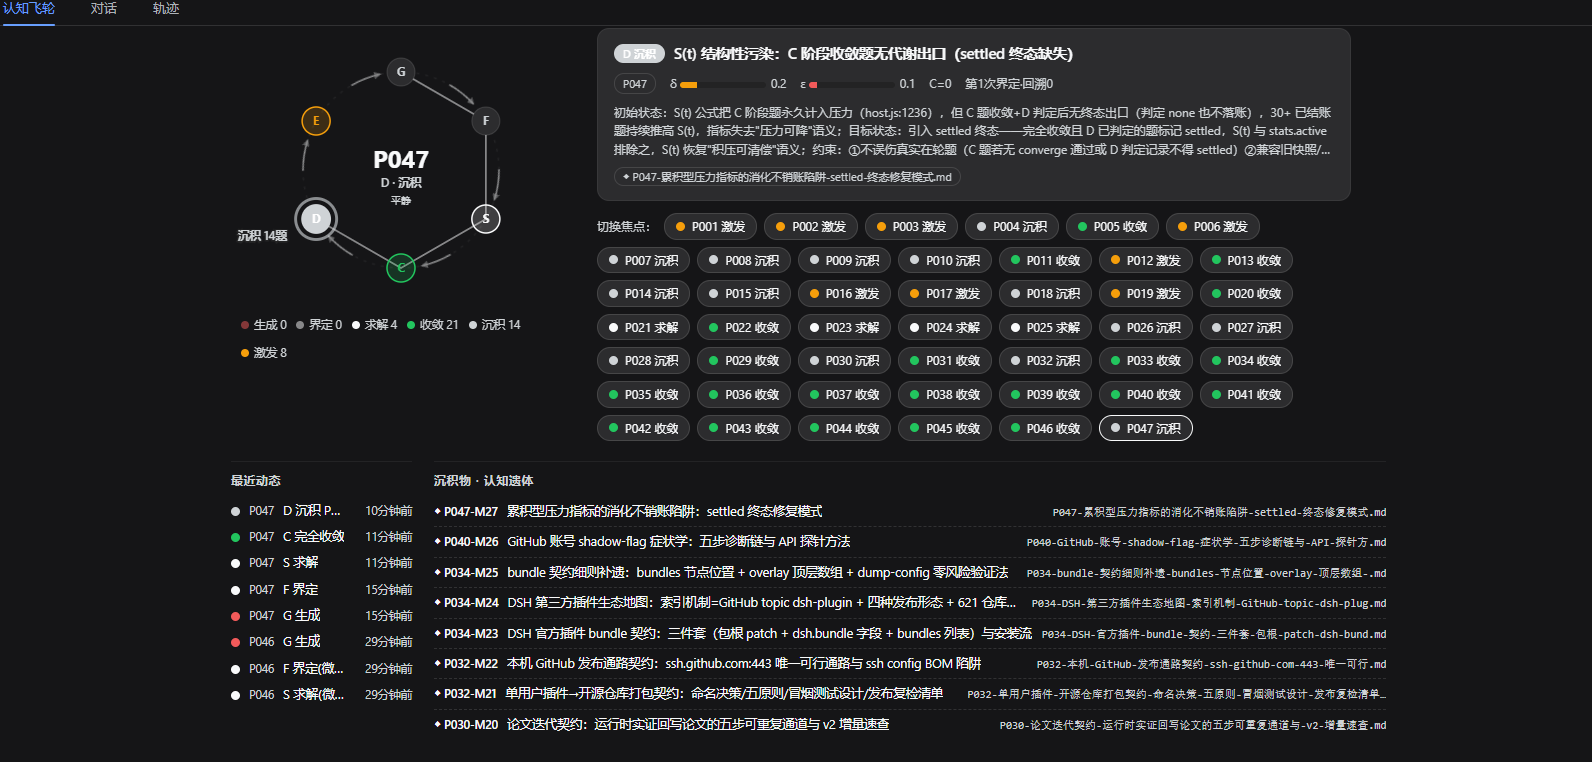Viewport: 1592px width, 762px height.
Task: Select the P027 沉积 chip
Action: click(1246, 328)
